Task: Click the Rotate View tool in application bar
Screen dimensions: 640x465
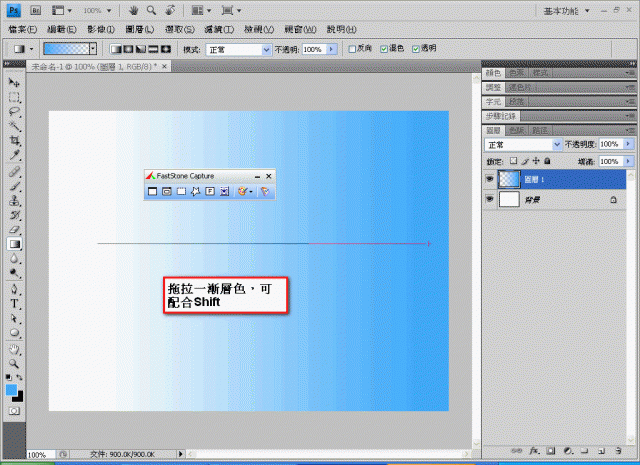Action: 170,11
